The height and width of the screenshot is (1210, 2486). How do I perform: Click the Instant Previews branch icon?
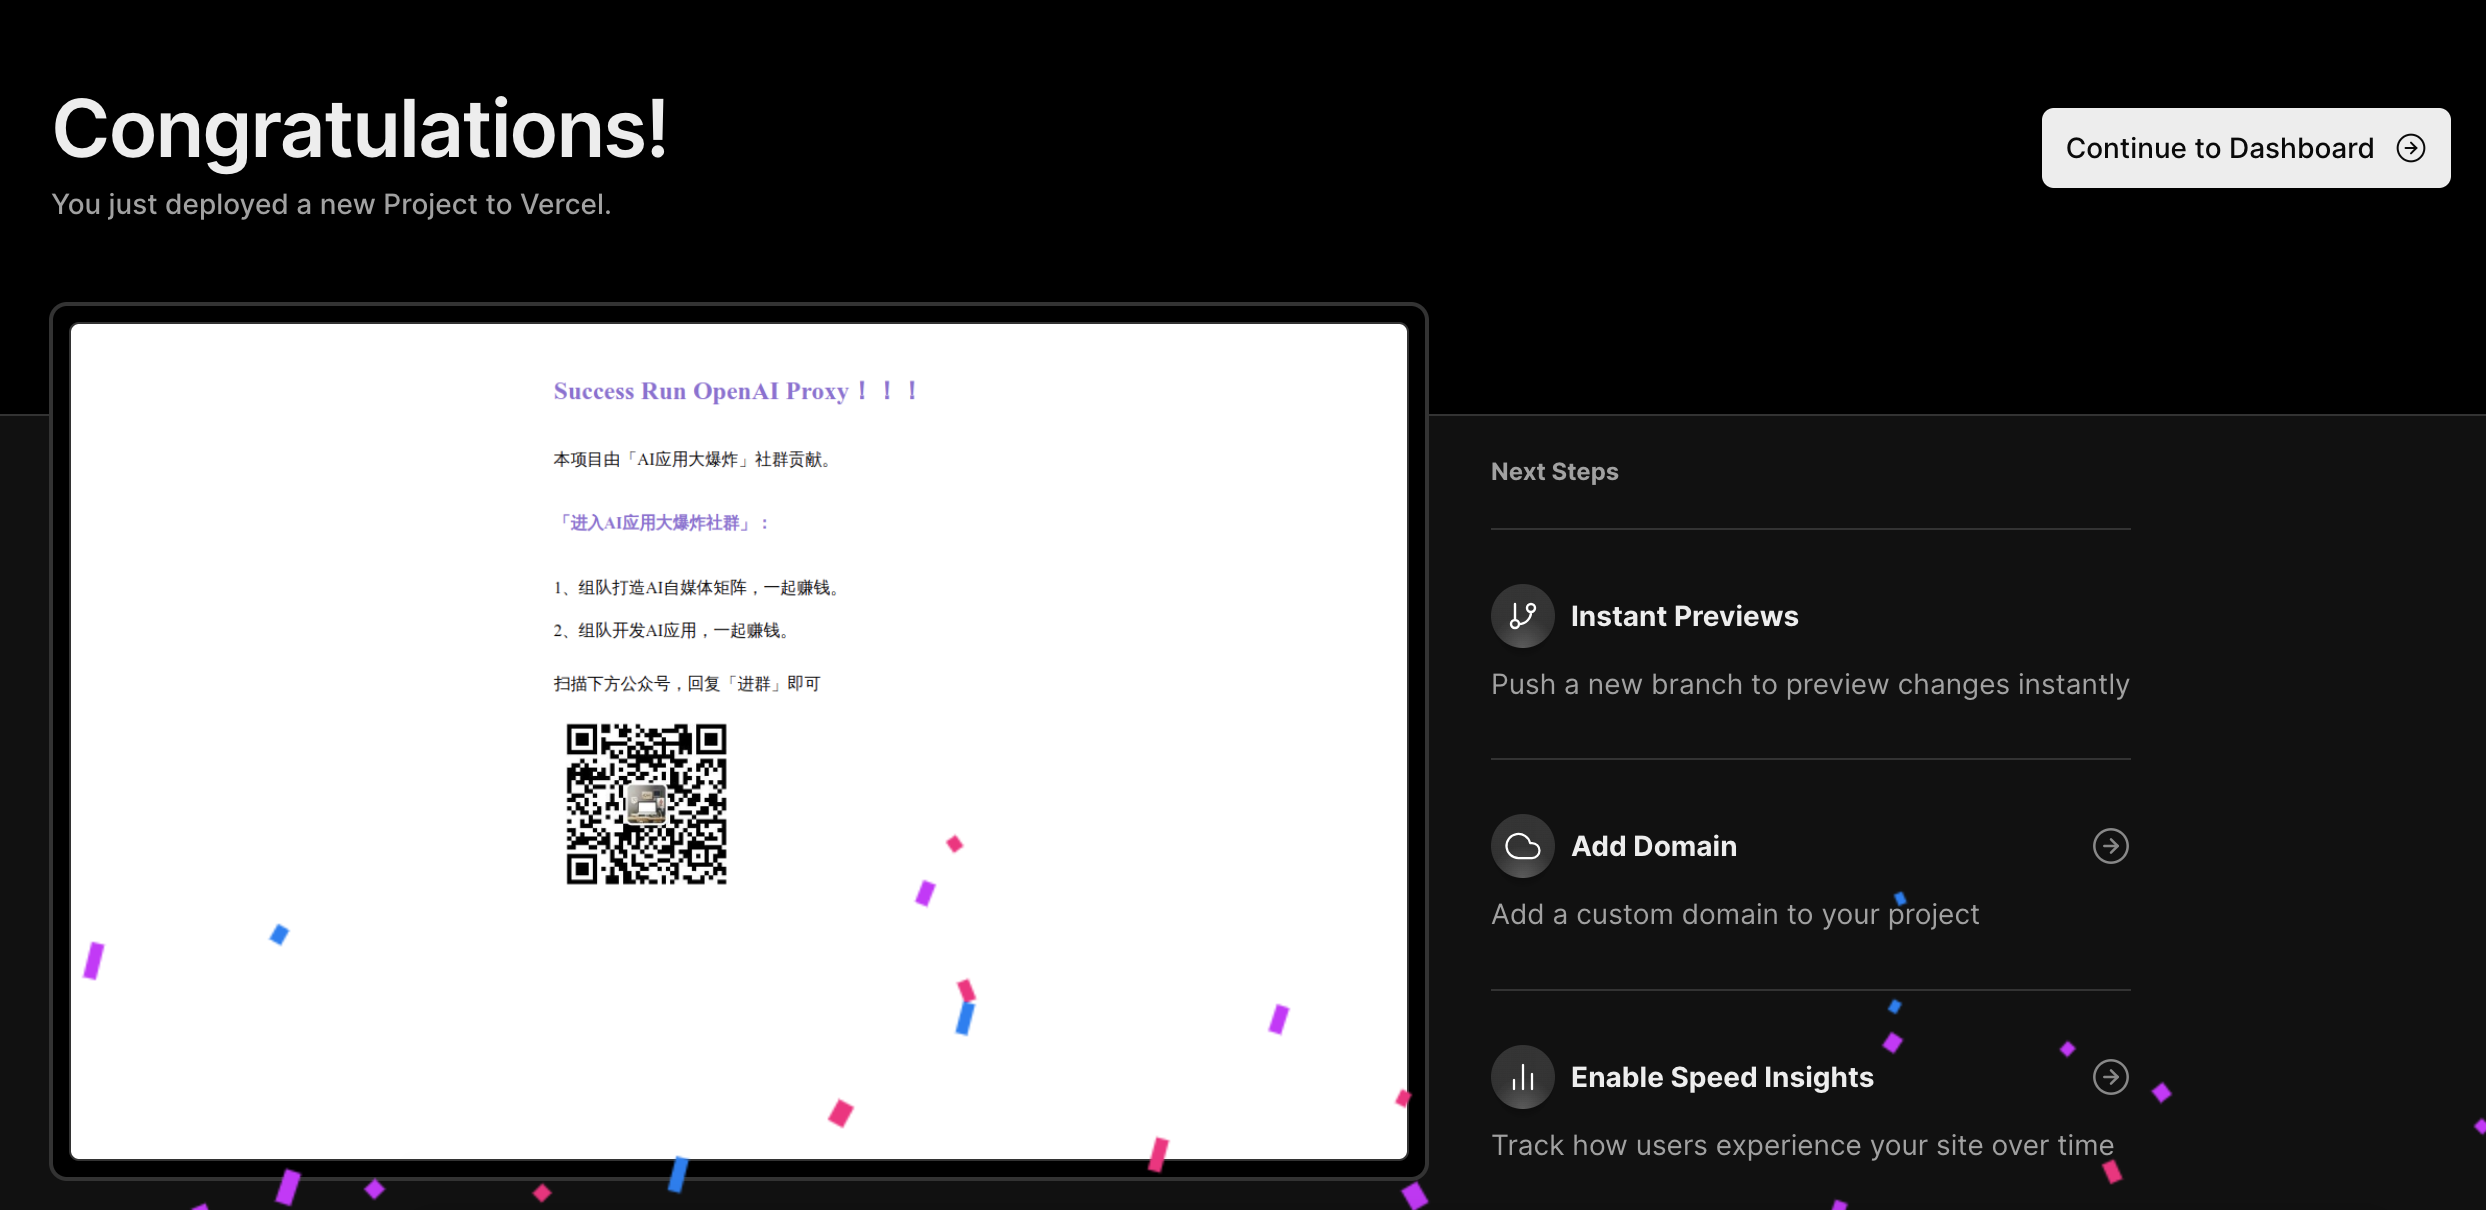click(x=1522, y=616)
